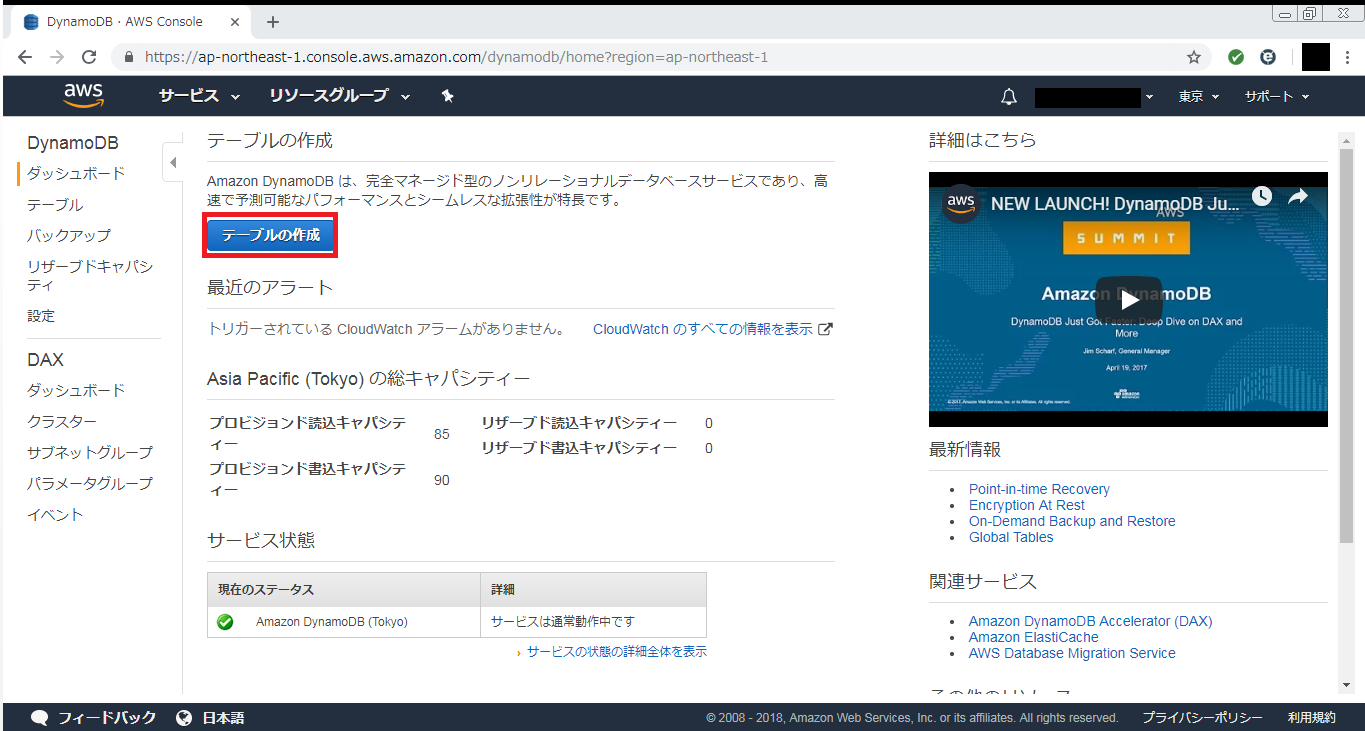Screen dimensions: 1365x731
Task: Open the 東京 region selector
Action: pyautogui.click(x=1198, y=96)
